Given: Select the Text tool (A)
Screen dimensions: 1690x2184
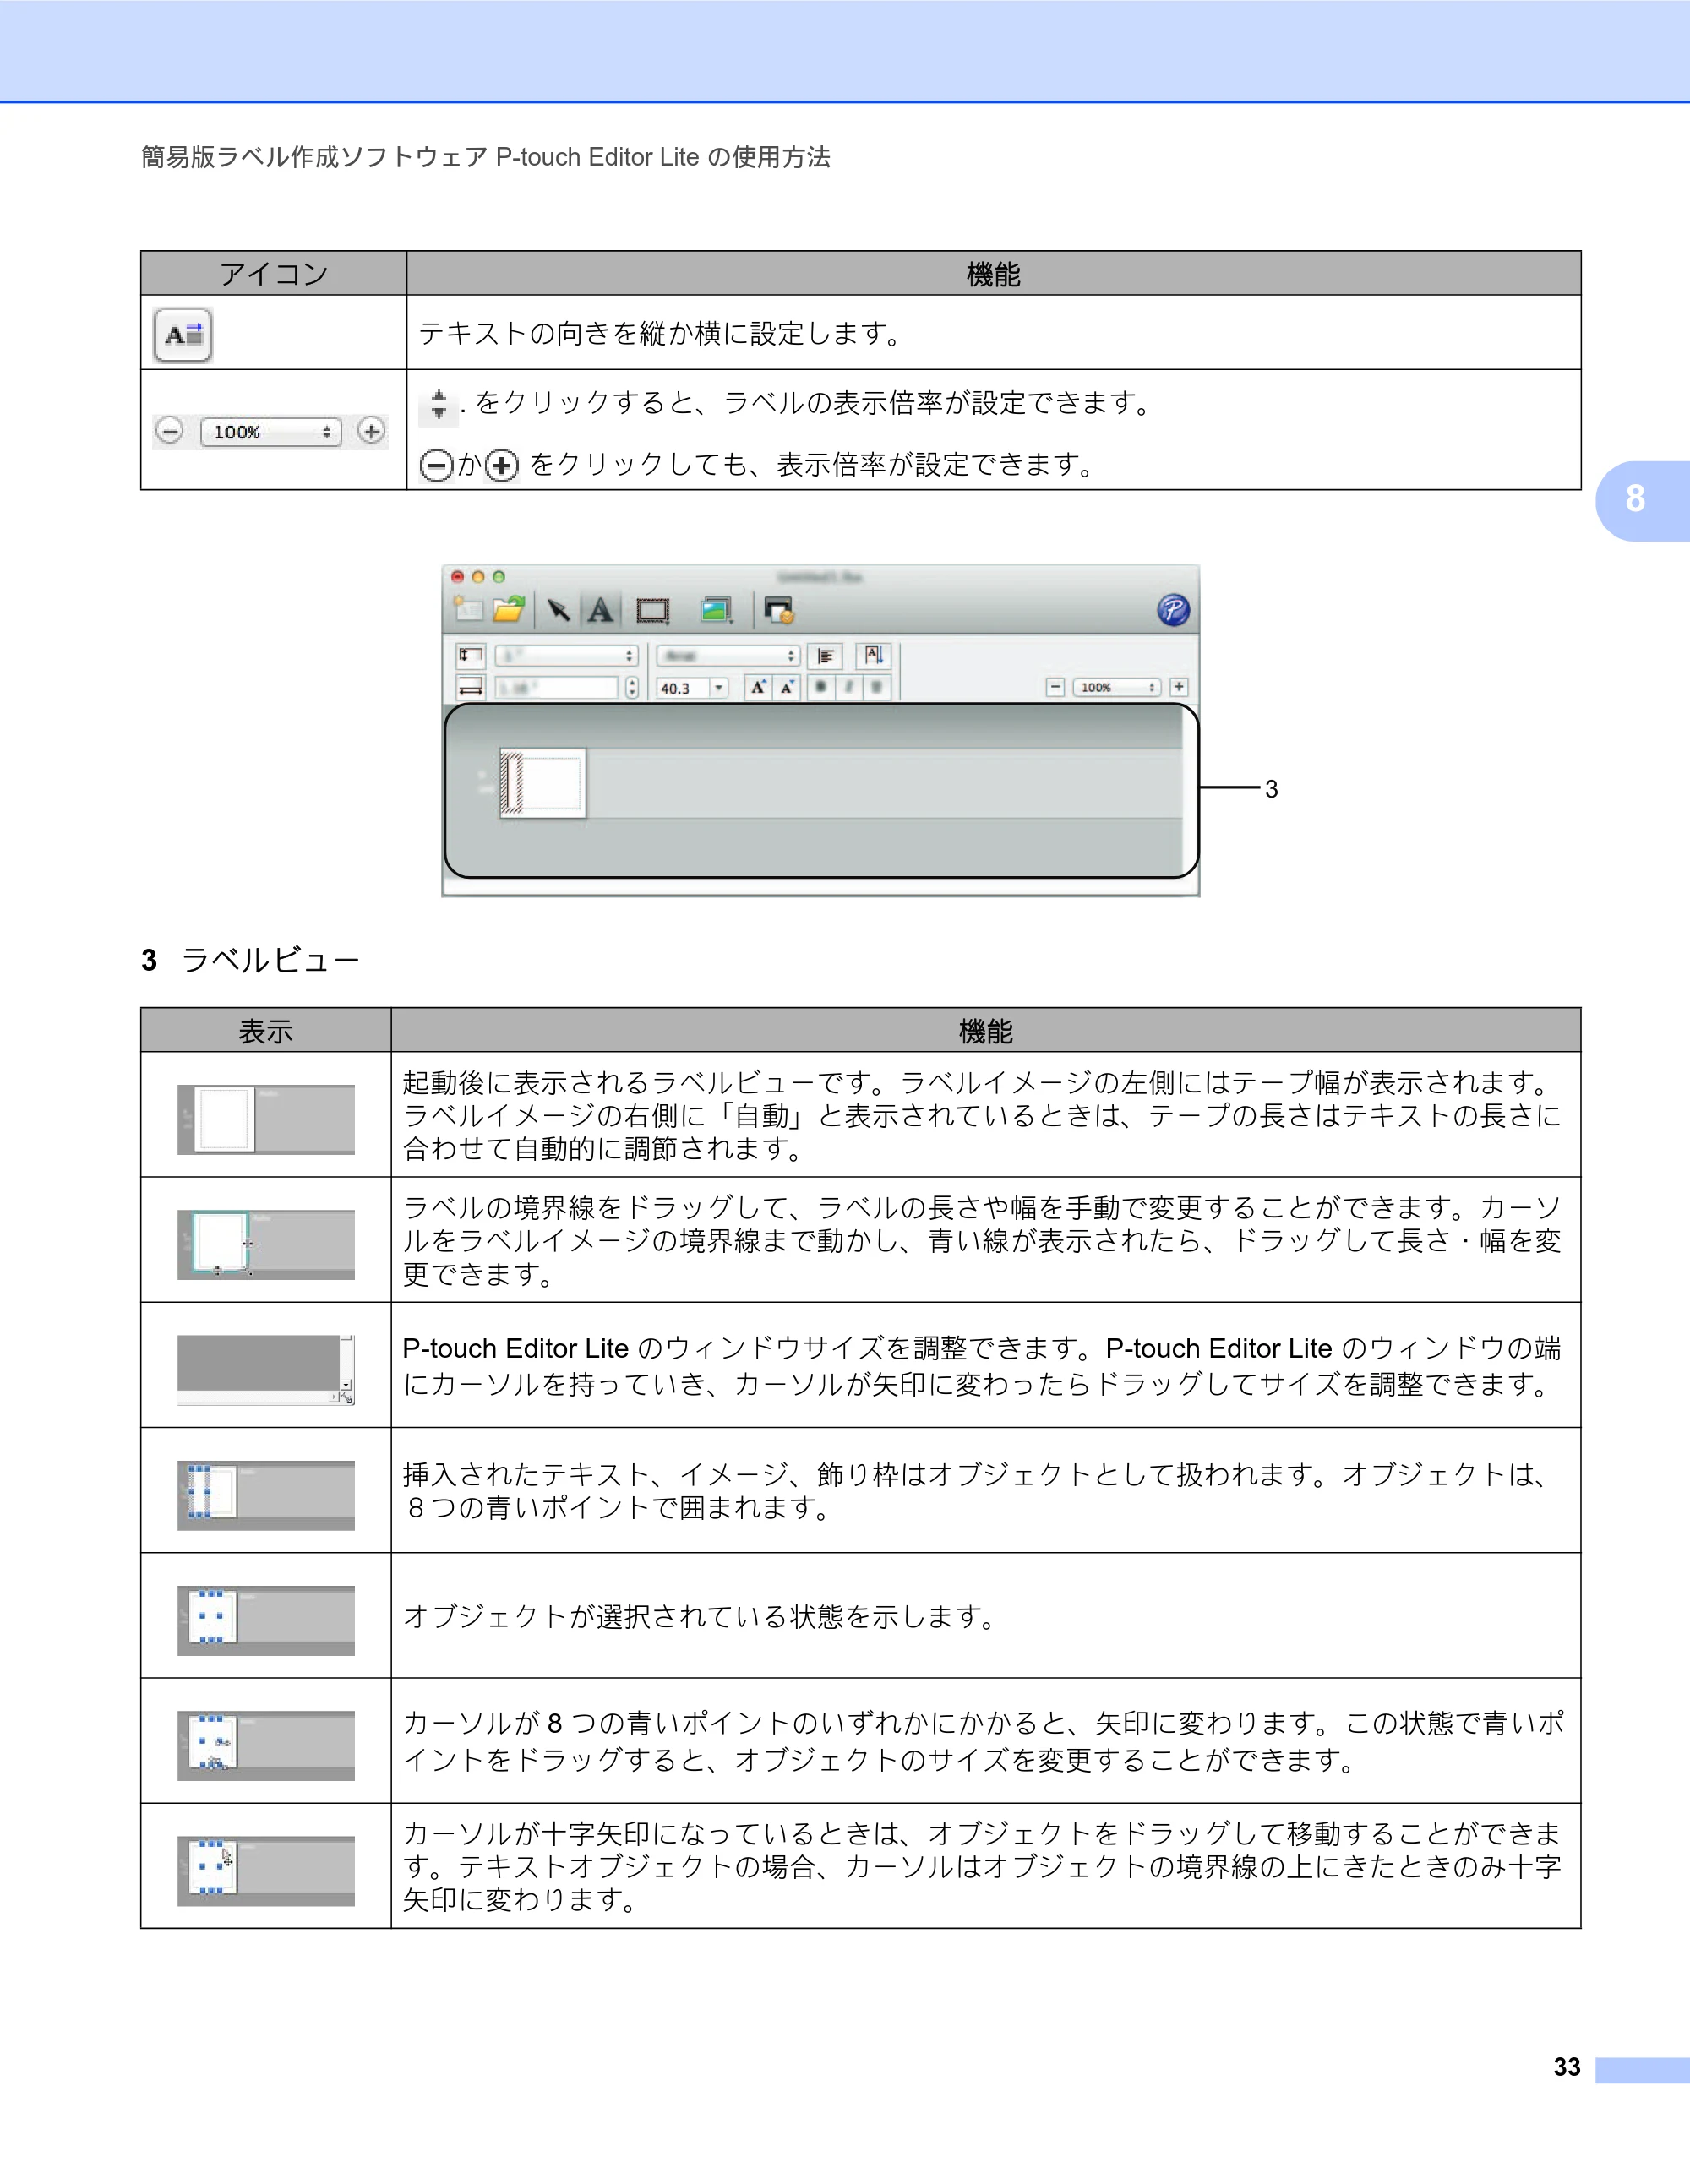Looking at the screenshot, I should [600, 610].
